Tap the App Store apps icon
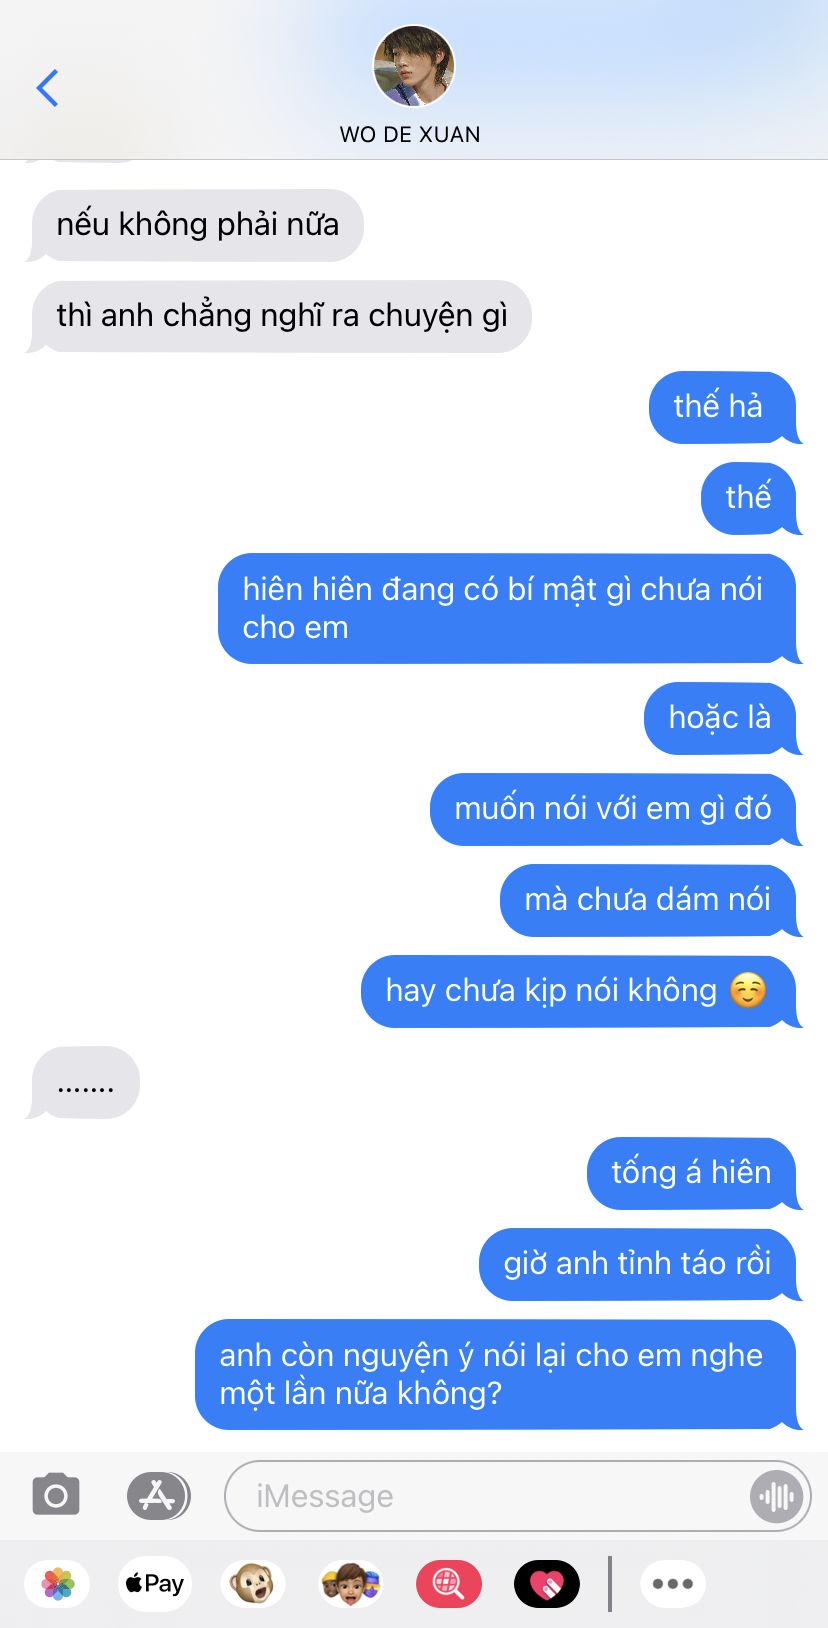Image resolution: width=828 pixels, height=1628 pixels. pyautogui.click(x=158, y=1496)
